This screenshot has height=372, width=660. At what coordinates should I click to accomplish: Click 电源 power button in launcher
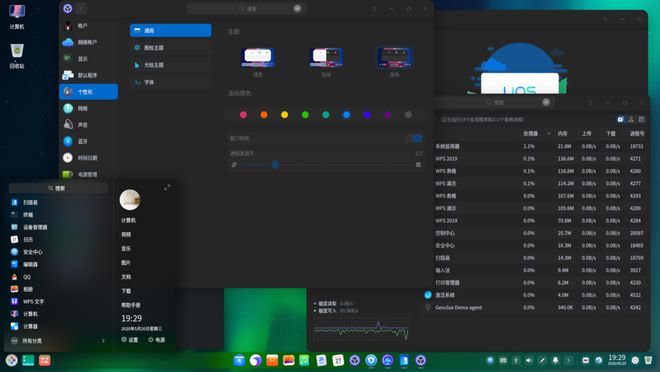(x=157, y=340)
